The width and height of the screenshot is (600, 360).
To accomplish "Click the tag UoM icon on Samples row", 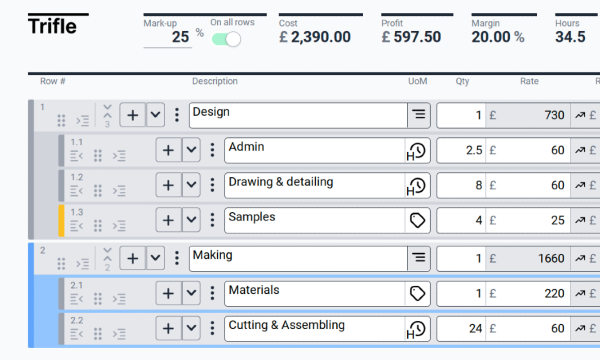I will pyautogui.click(x=417, y=220).
